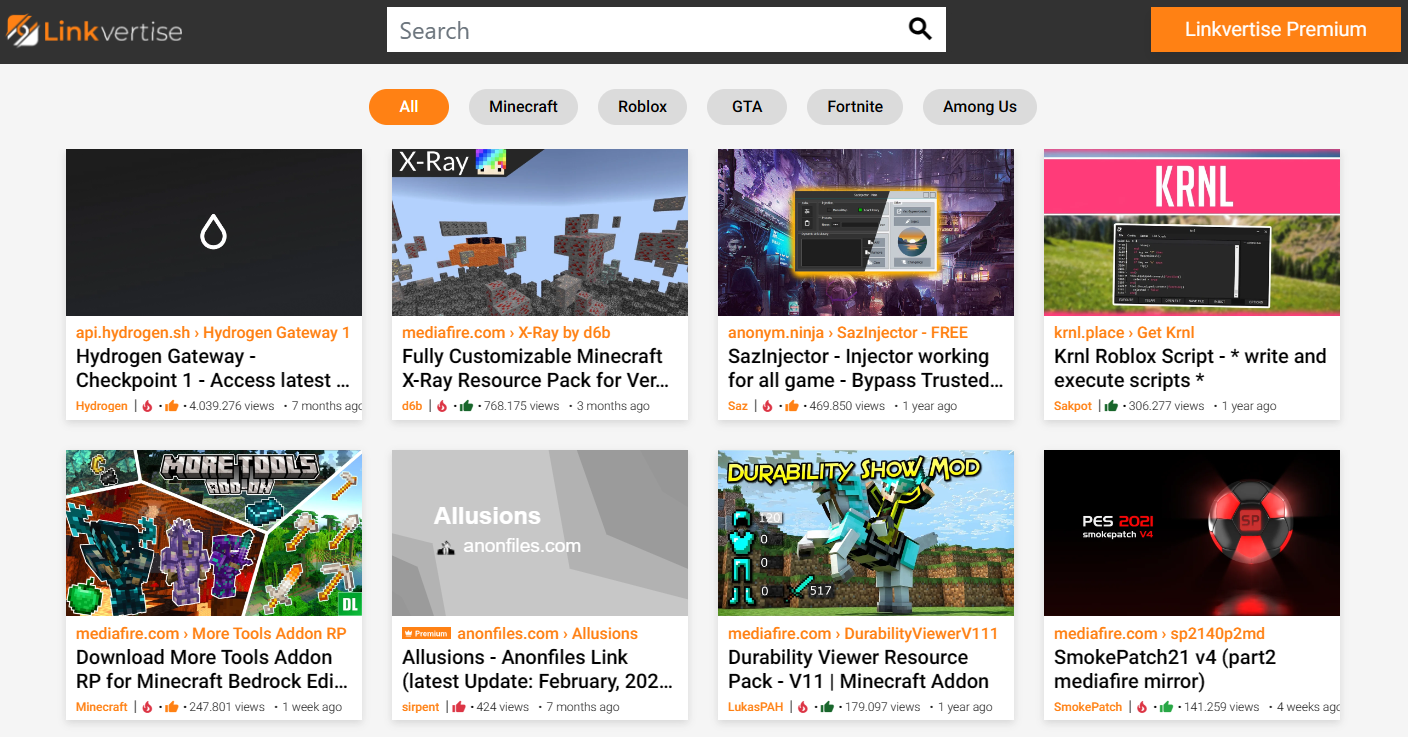Viewport: 1408px width, 737px height.
Task: Click the flame icon on the SazInjector card
Action: (767, 406)
